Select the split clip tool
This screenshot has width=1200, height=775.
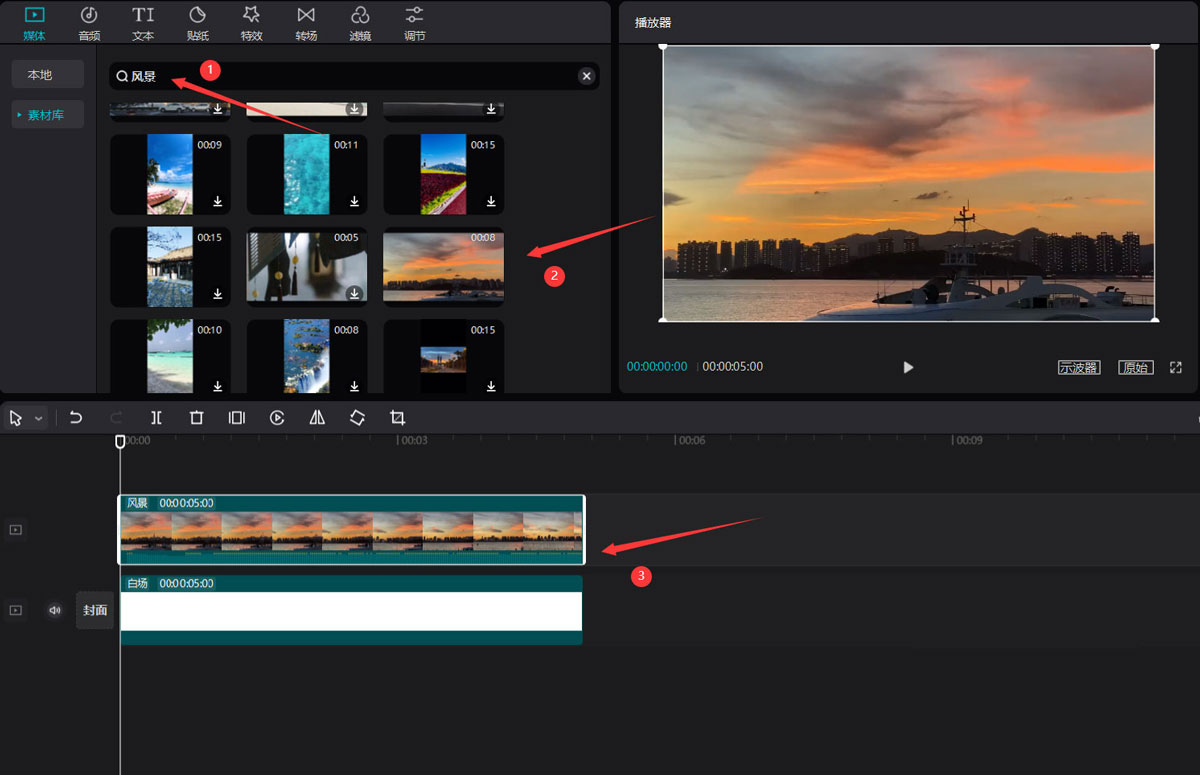(x=156, y=418)
